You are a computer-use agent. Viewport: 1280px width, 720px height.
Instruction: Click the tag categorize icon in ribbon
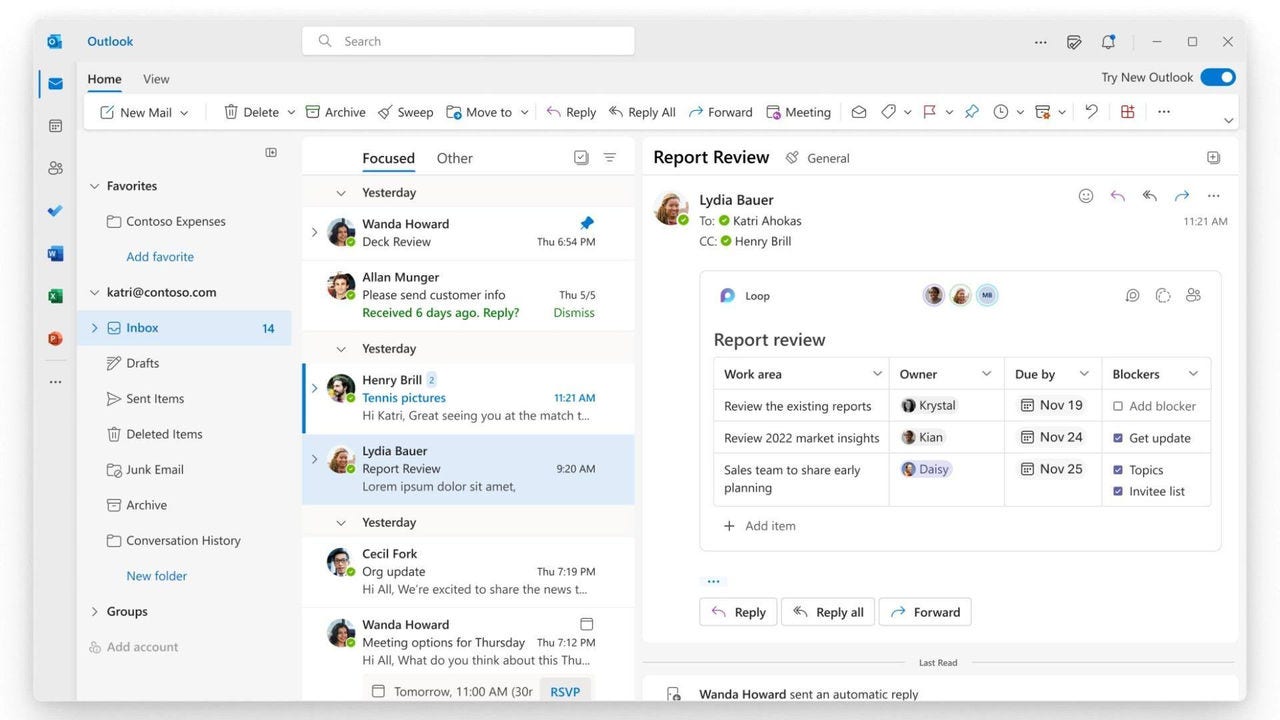click(888, 112)
